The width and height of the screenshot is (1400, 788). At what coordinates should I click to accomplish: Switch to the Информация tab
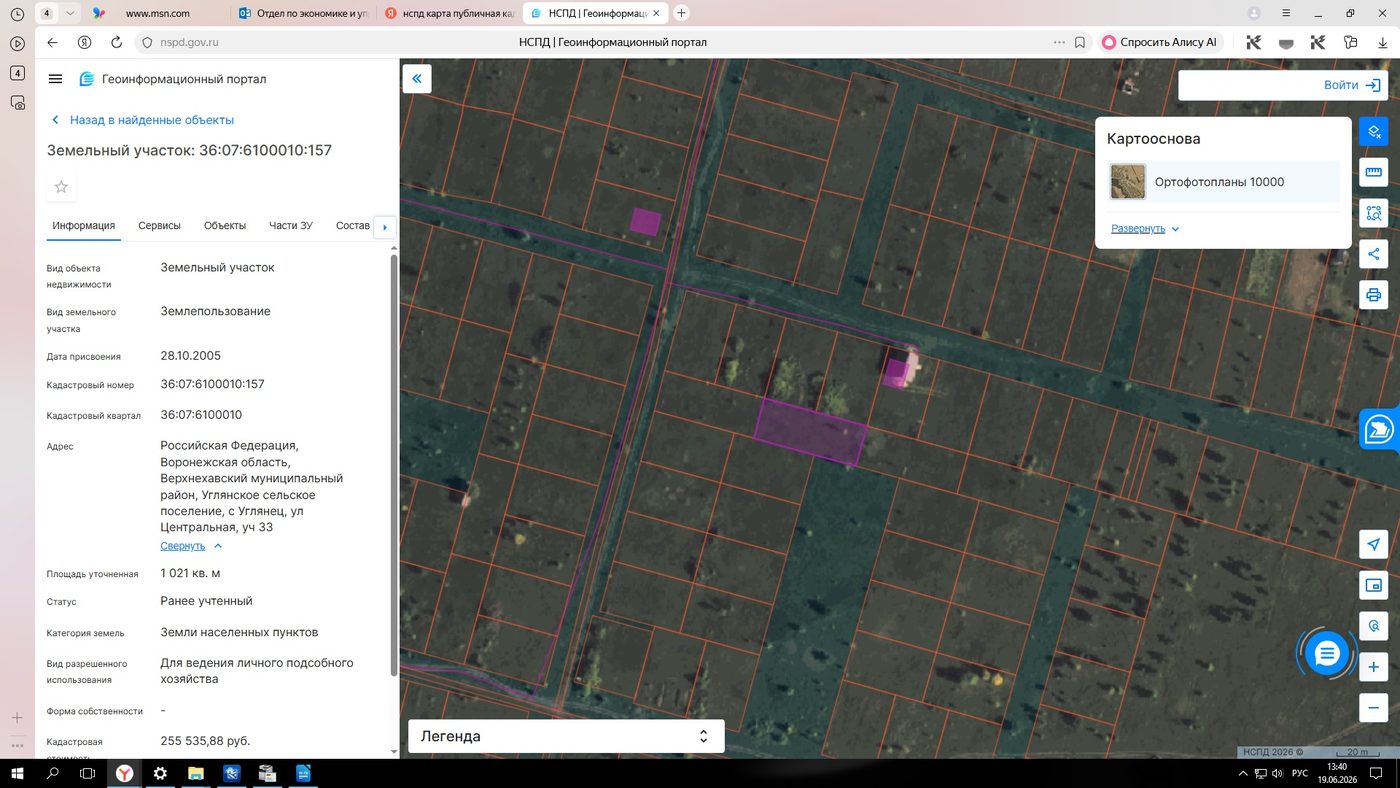[84, 226]
